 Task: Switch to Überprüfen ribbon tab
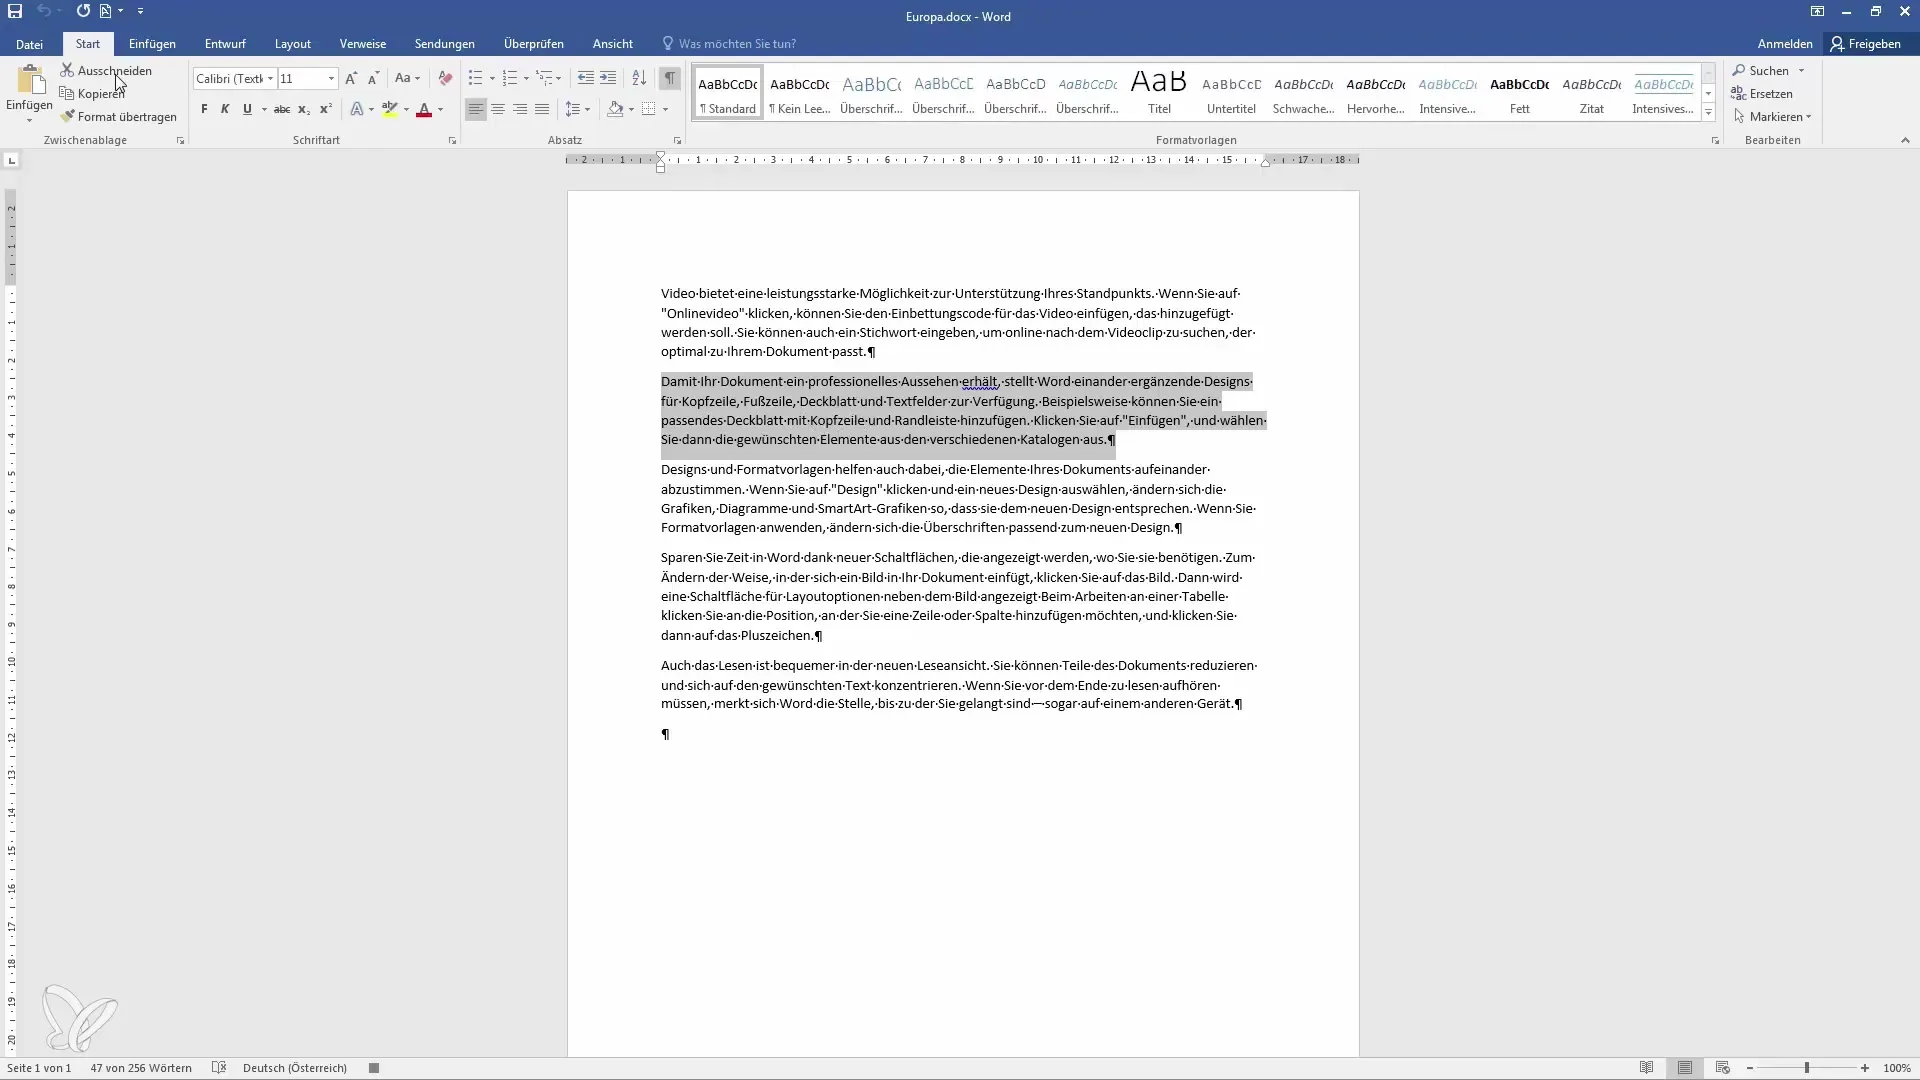click(x=533, y=44)
